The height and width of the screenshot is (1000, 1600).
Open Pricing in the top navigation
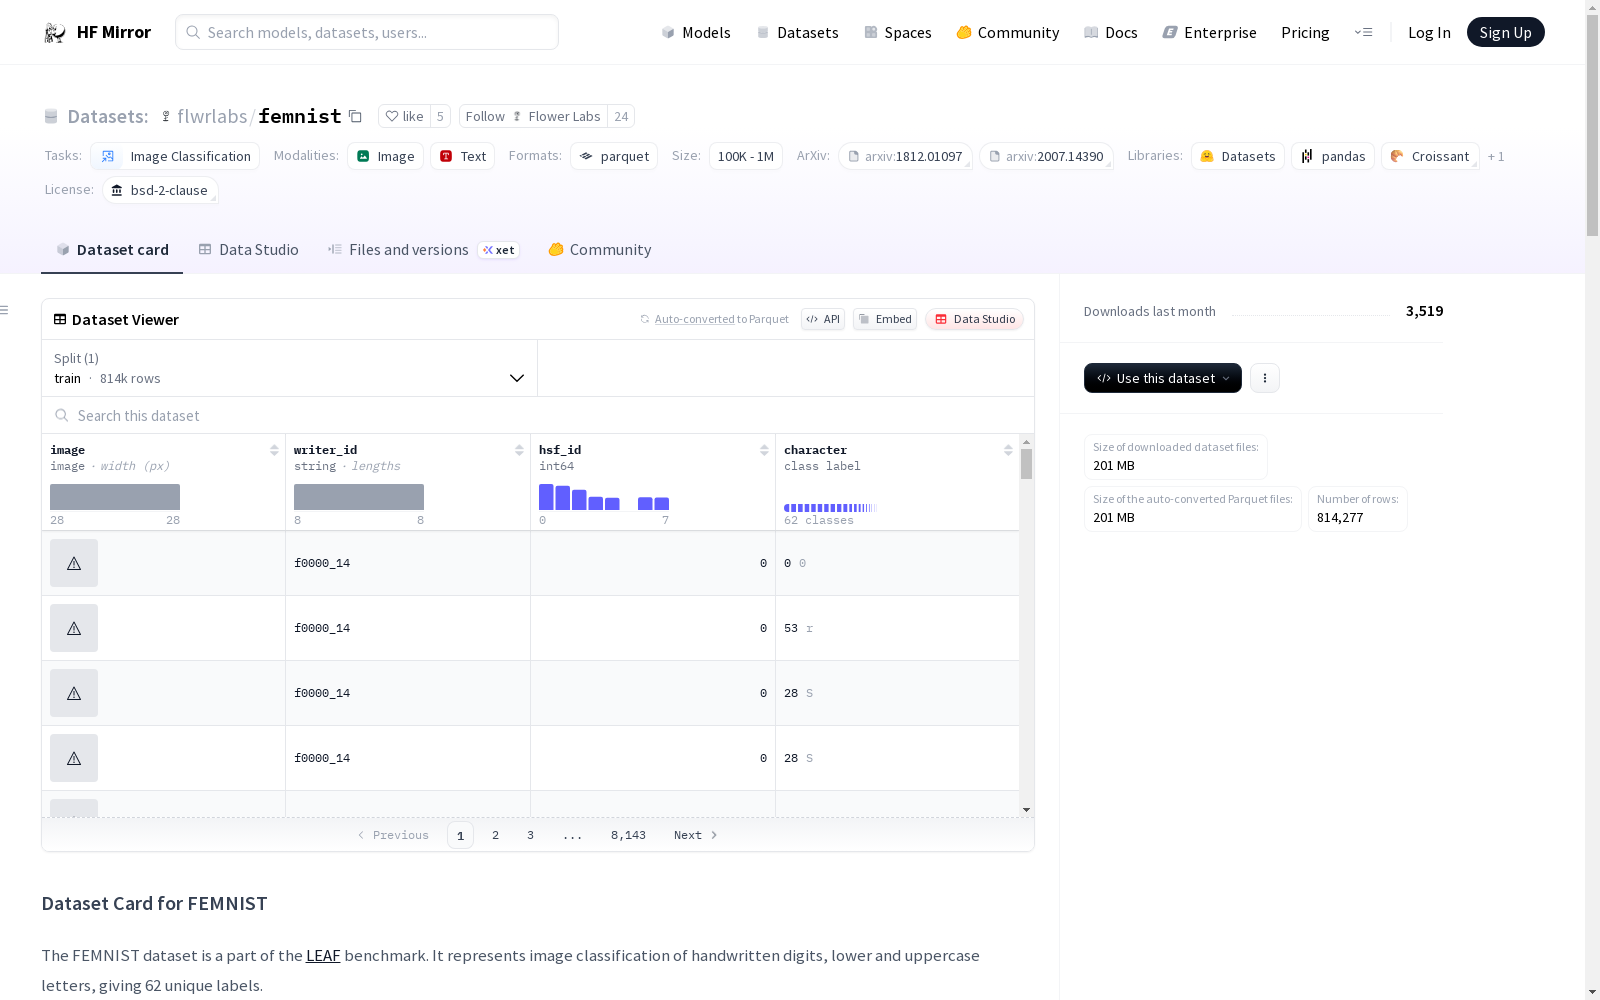click(1305, 32)
